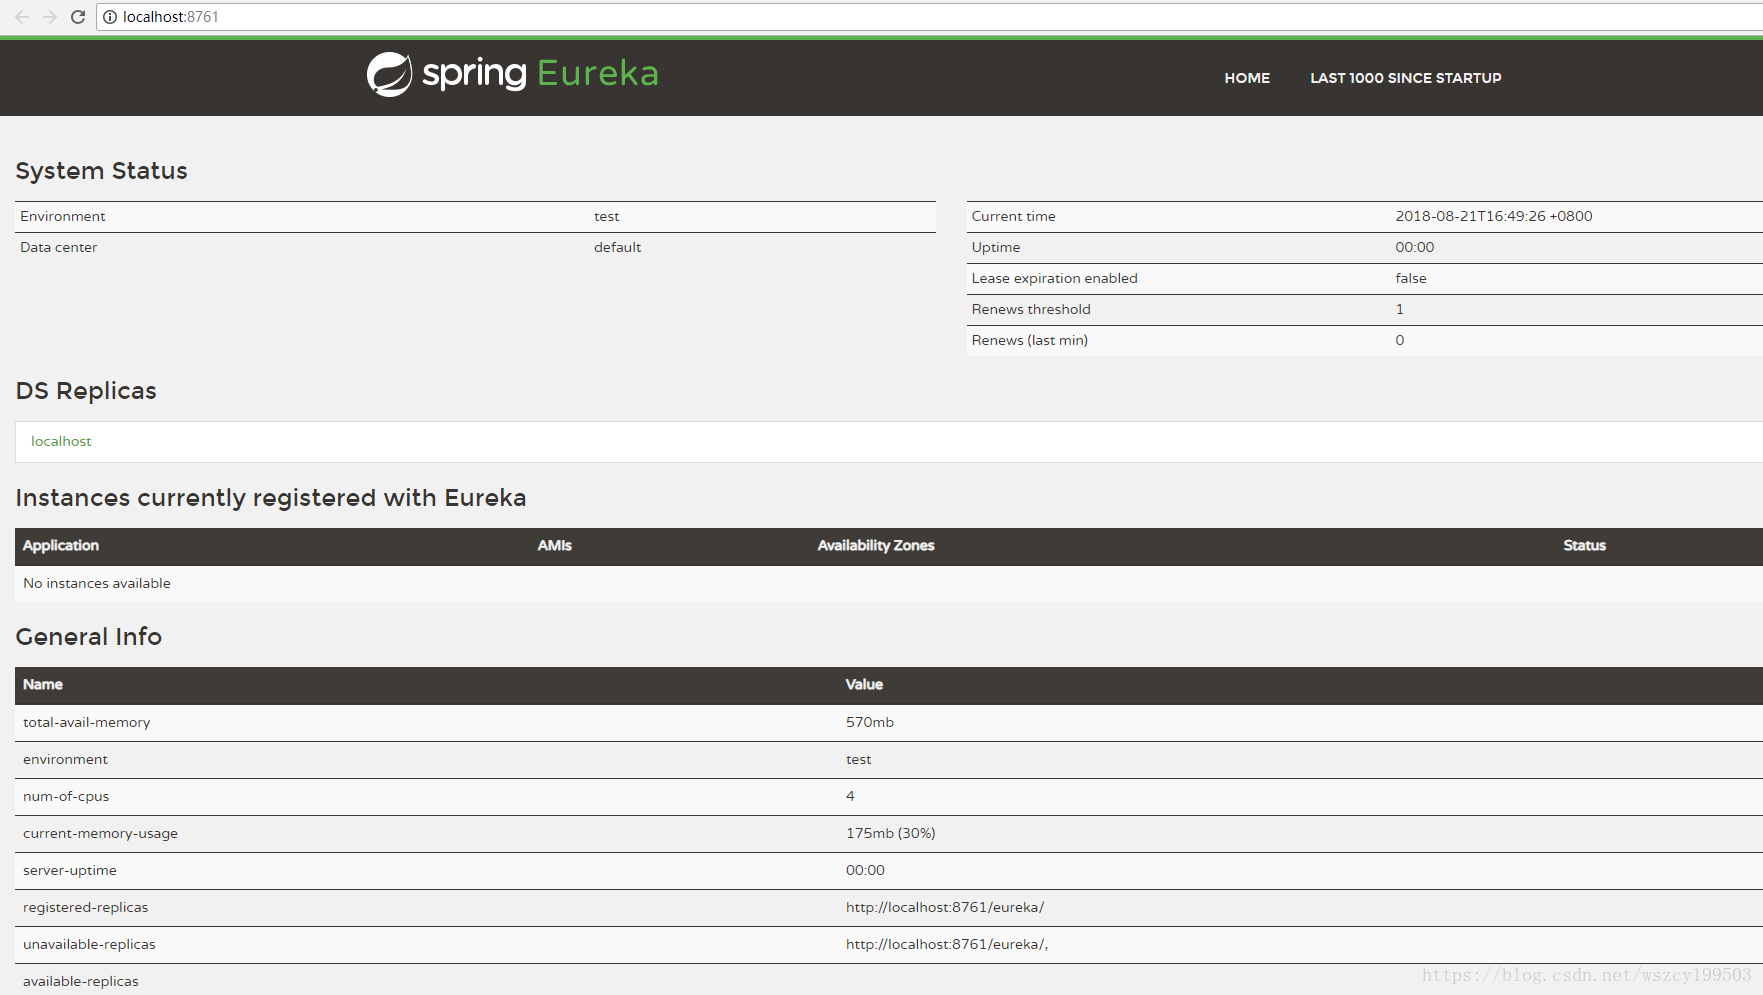Click the Availability Zones column header
The width and height of the screenshot is (1763, 995).
[x=876, y=545]
